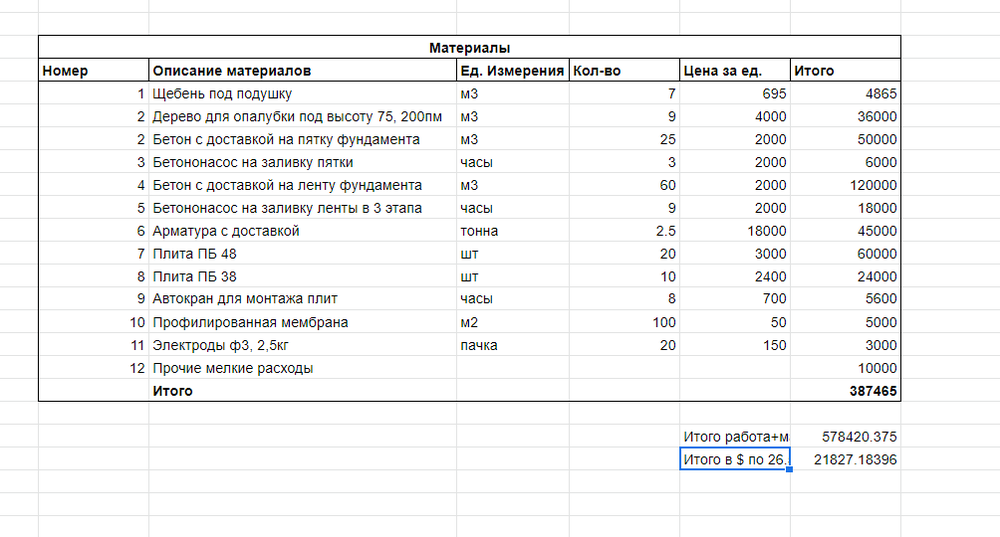This screenshot has width=1000, height=537.
Task: Select the 'Ед. Измерения' header cell
Action: (513, 70)
